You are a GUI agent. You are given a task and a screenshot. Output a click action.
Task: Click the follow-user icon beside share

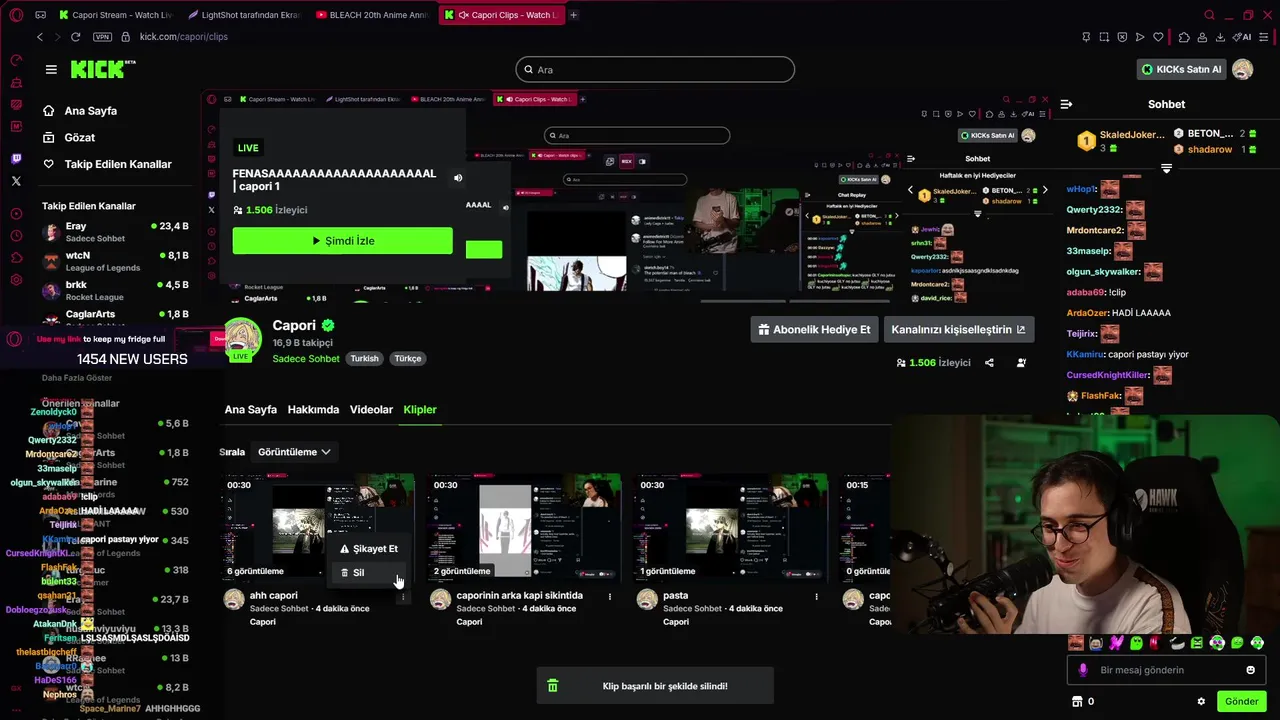click(1021, 363)
